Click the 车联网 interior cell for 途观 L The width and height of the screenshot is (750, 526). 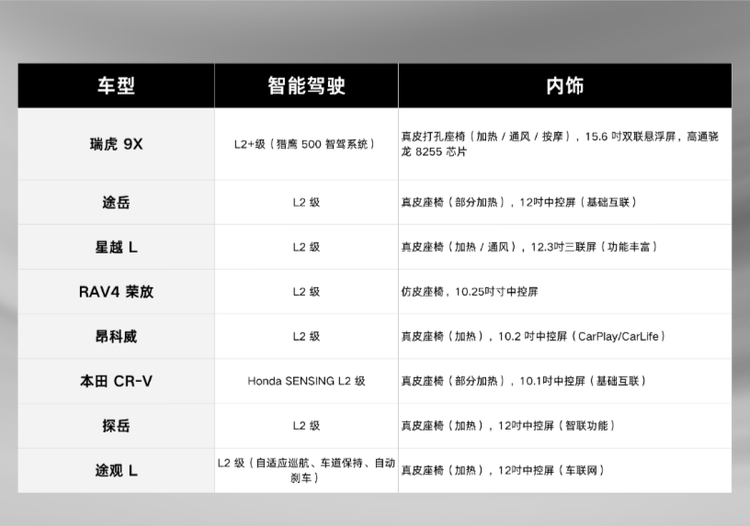[x=564, y=470]
